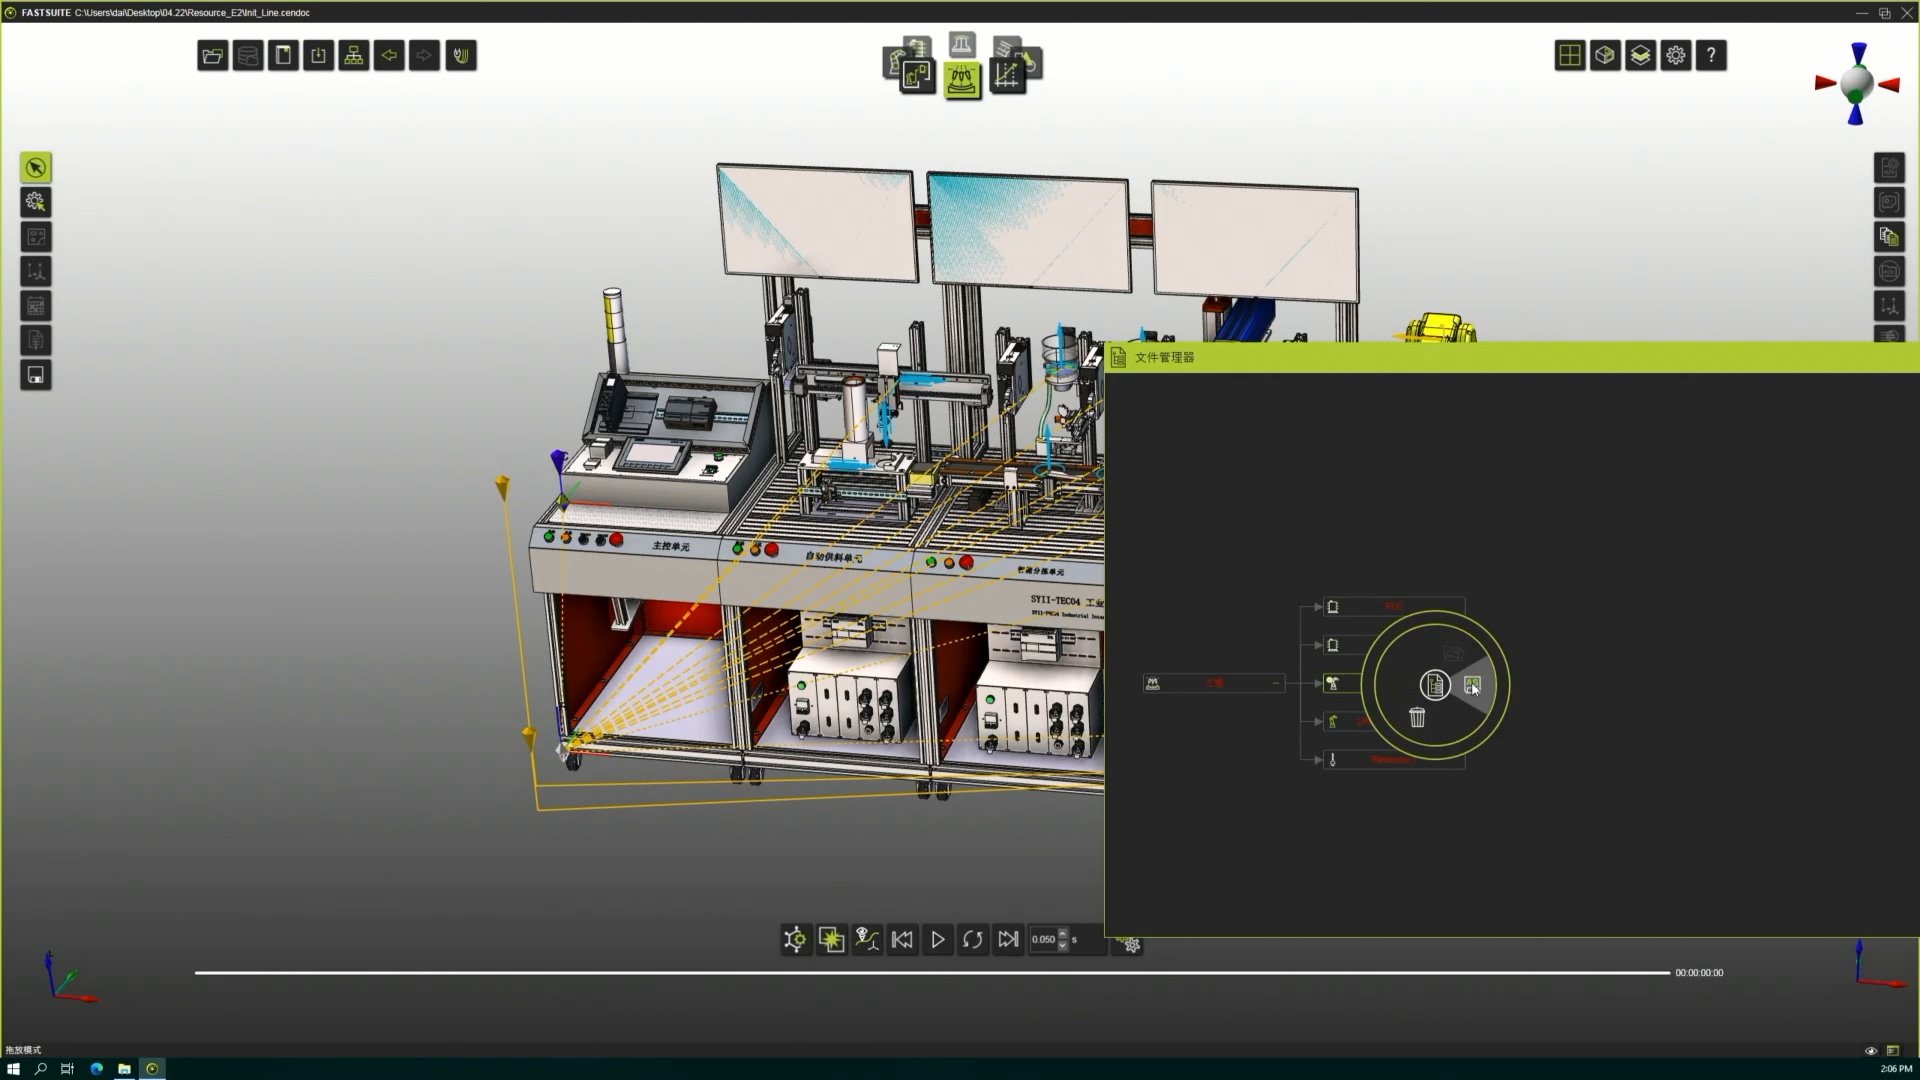Click the trash icon in radial menu
The image size is (1920, 1080).
[1417, 717]
